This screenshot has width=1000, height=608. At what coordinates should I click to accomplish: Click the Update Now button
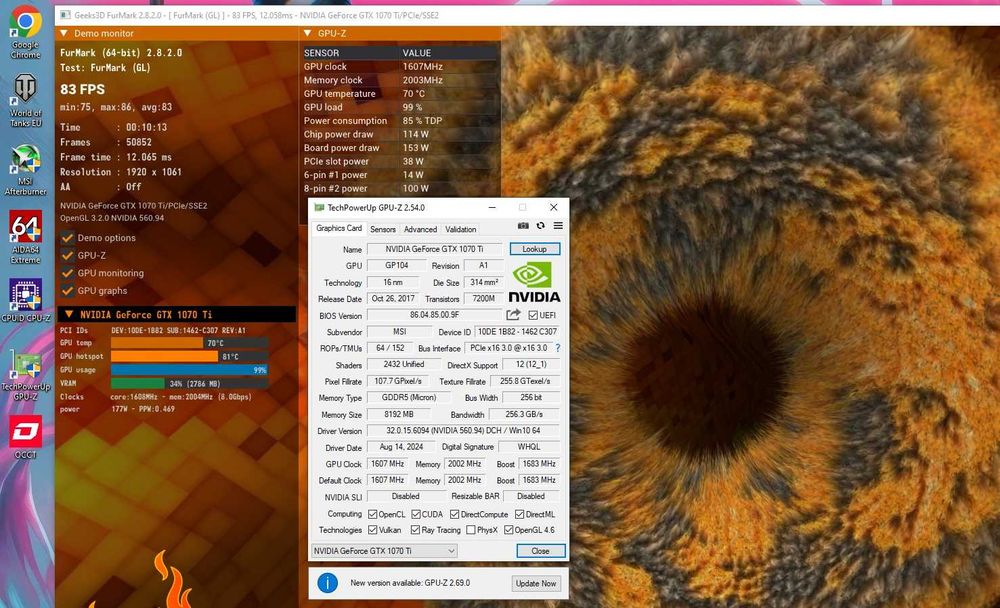(536, 583)
